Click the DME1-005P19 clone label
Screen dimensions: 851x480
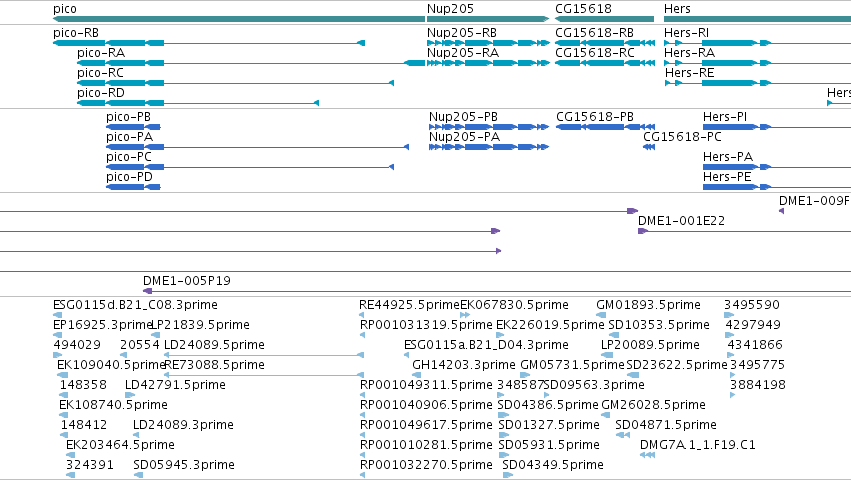coord(187,281)
